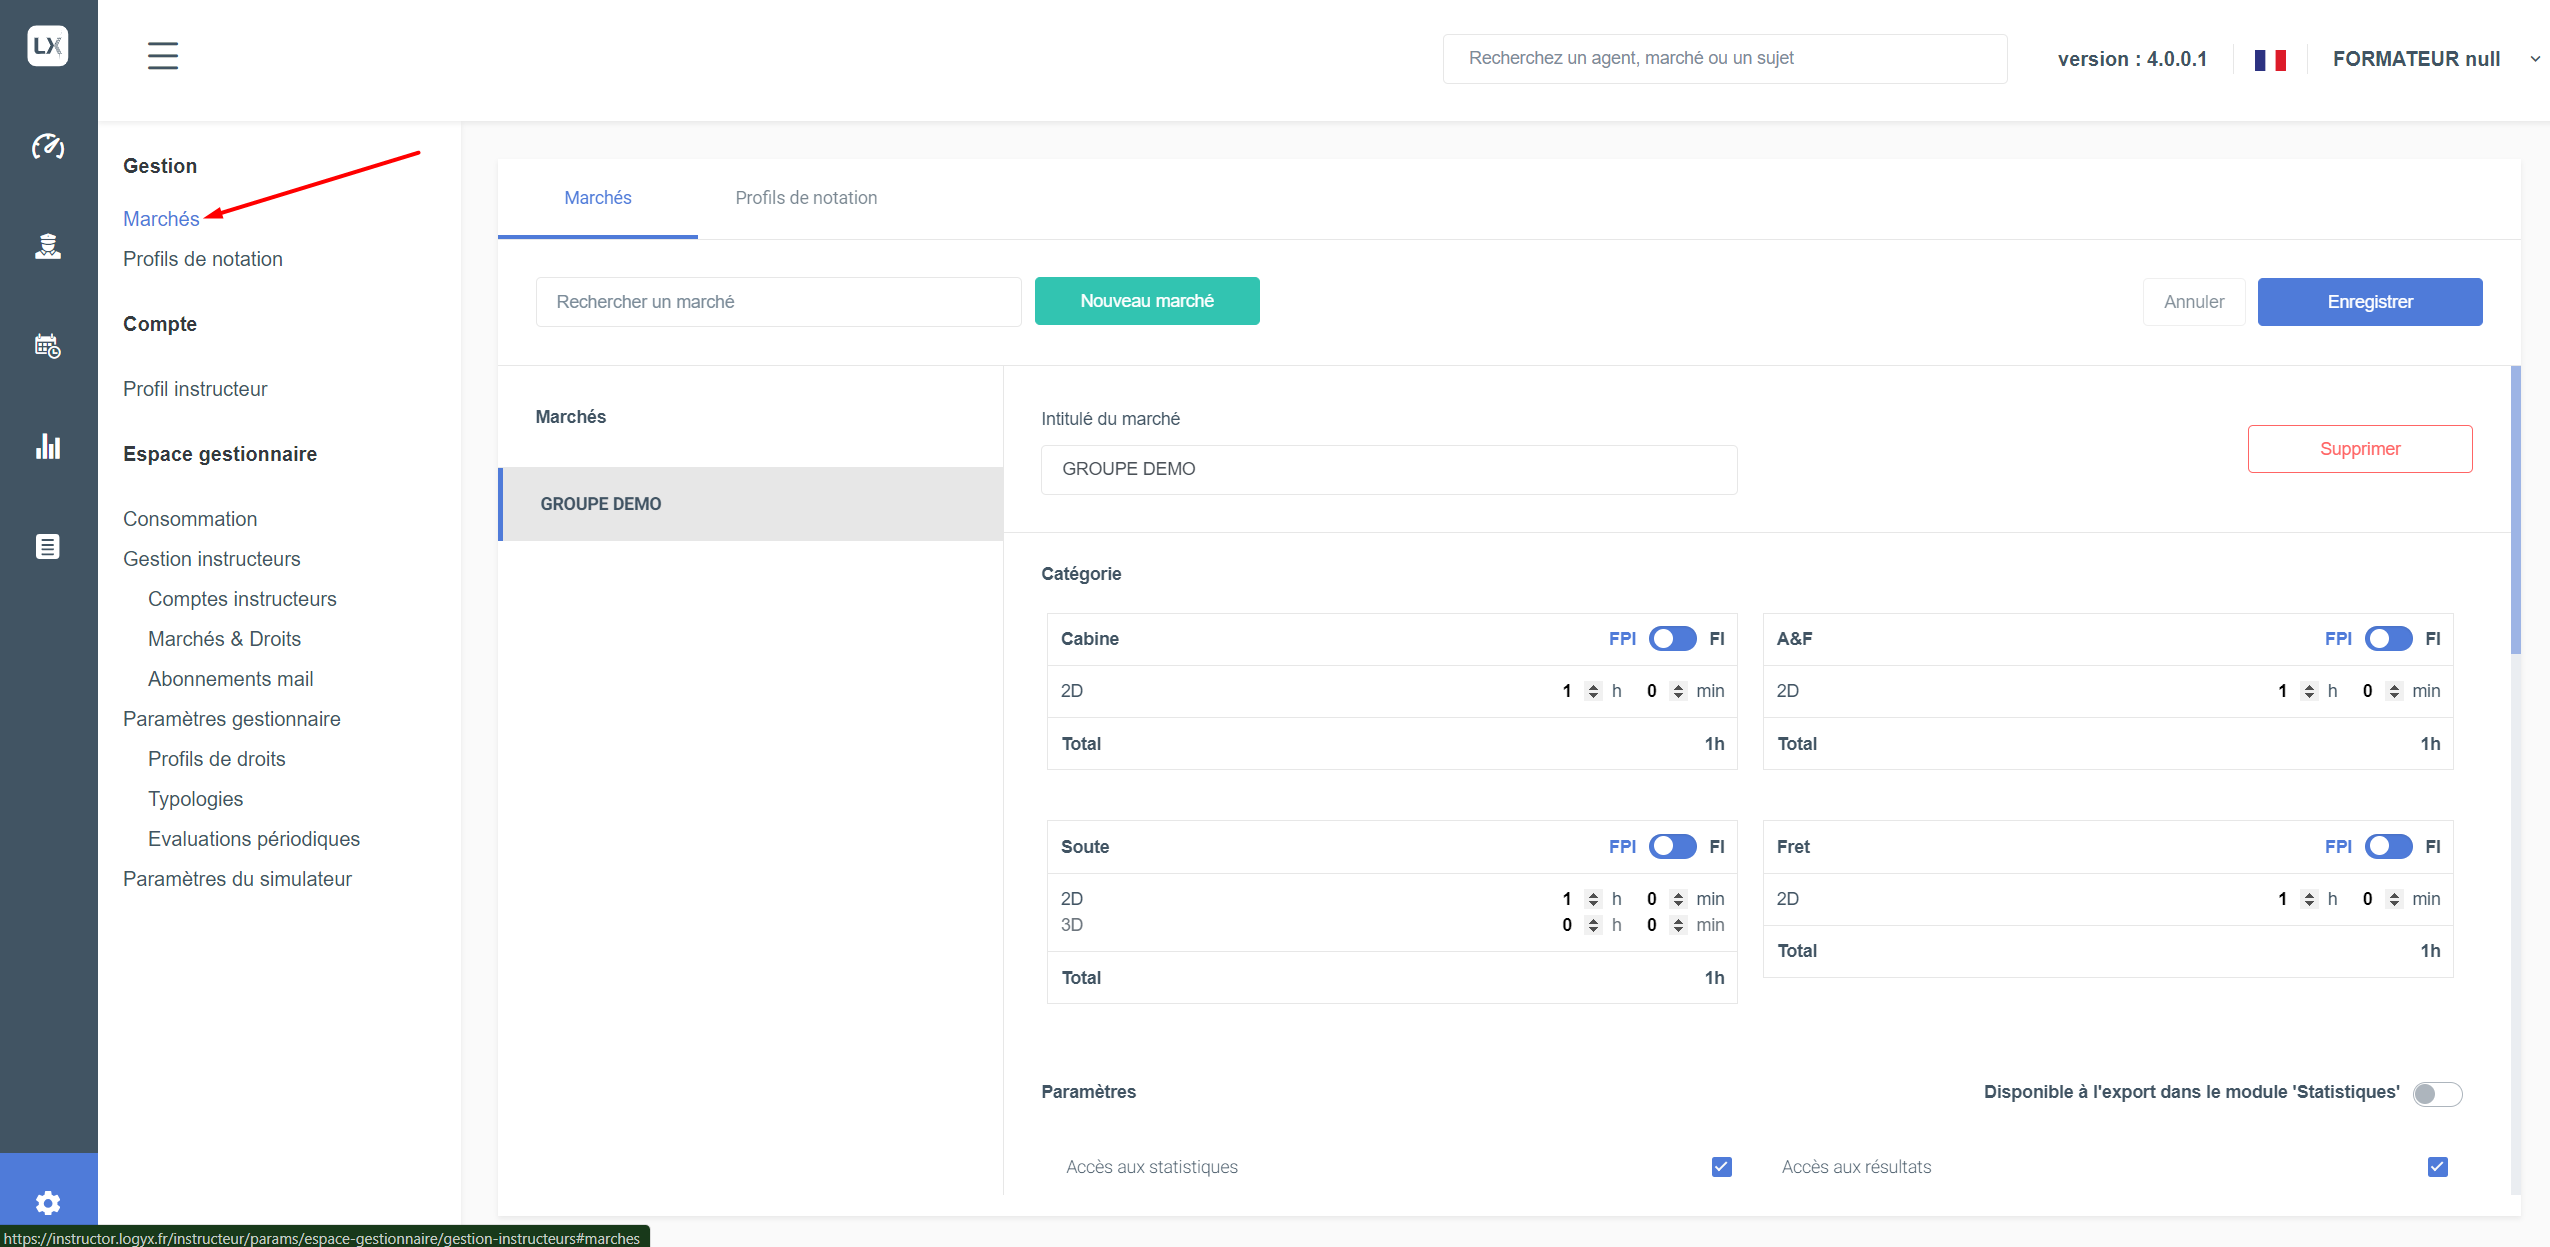The width and height of the screenshot is (2550, 1247).
Task: Uncheck Accès aux résultats checkbox
Action: 2437,1167
